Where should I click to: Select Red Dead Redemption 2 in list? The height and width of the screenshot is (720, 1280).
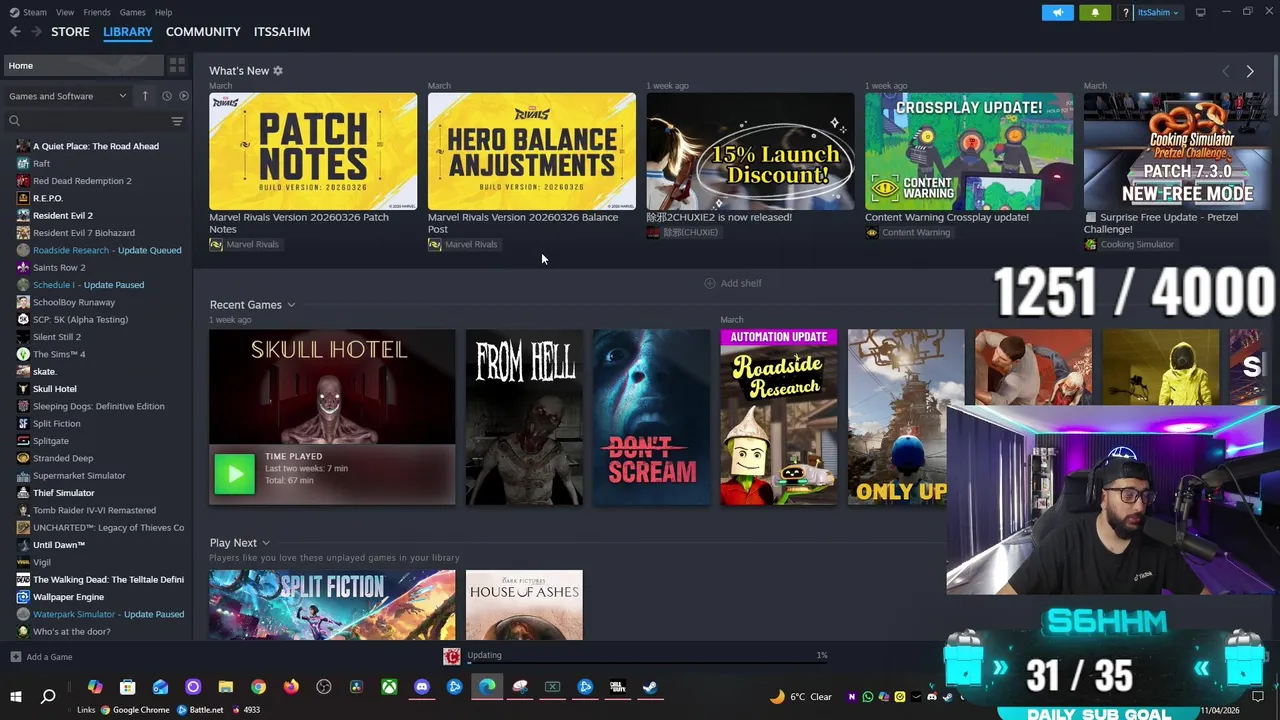[82, 181]
